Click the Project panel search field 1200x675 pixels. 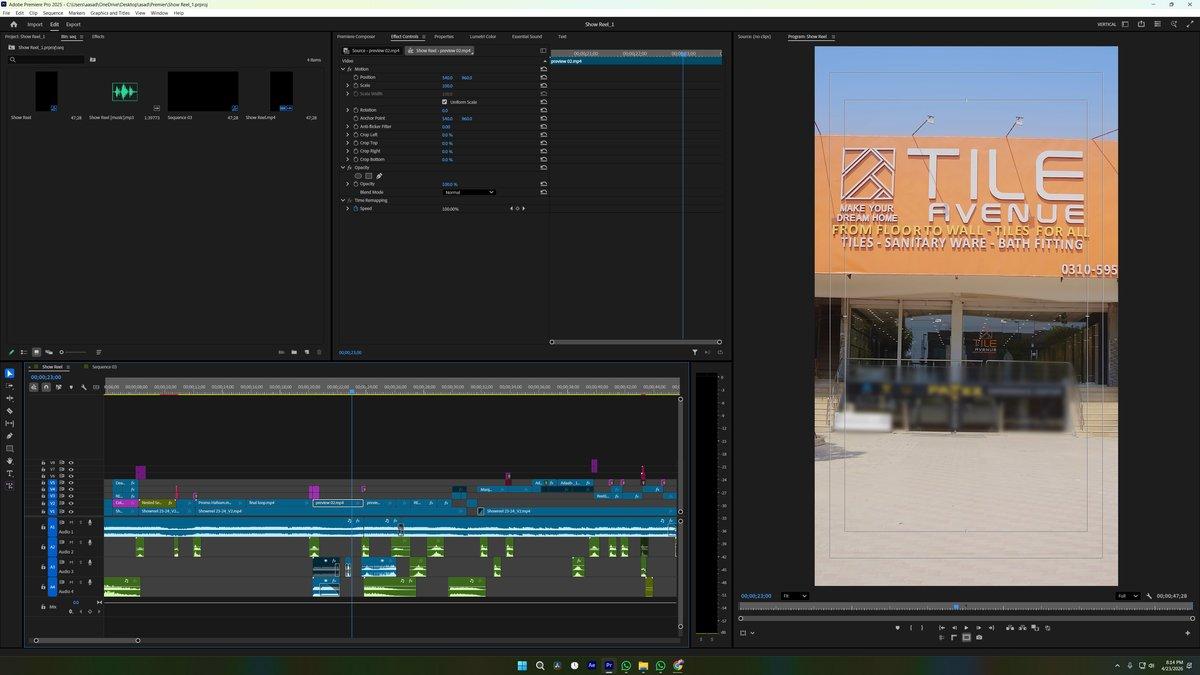tap(46, 60)
